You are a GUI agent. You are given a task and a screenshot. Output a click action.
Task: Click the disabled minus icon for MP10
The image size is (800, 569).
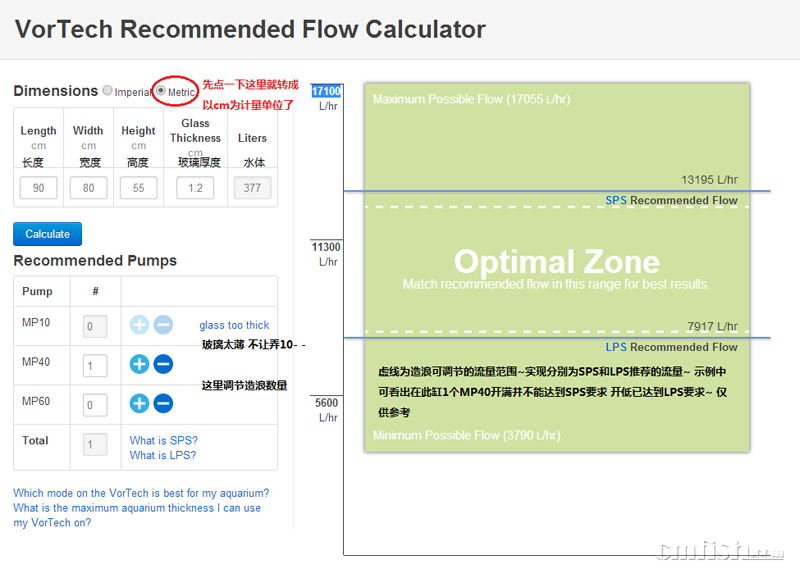[163, 325]
